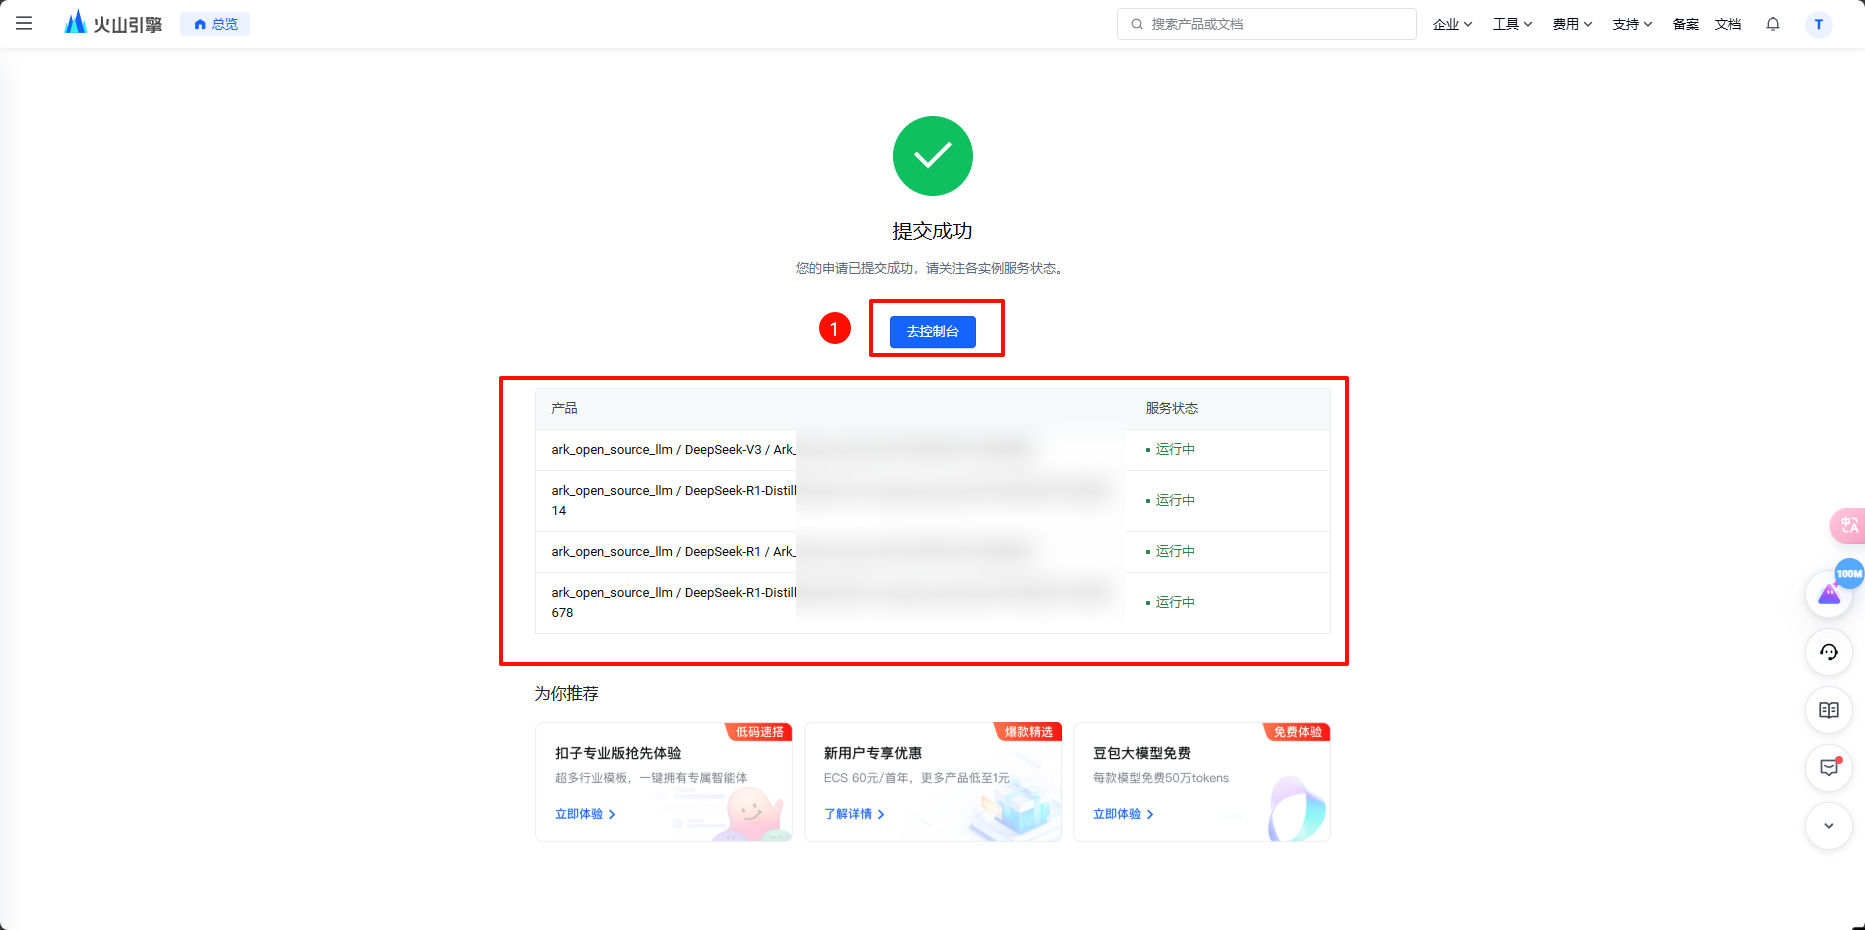Click the magnifier search icon
Viewport: 1865px width, 930px height.
(1137, 24)
